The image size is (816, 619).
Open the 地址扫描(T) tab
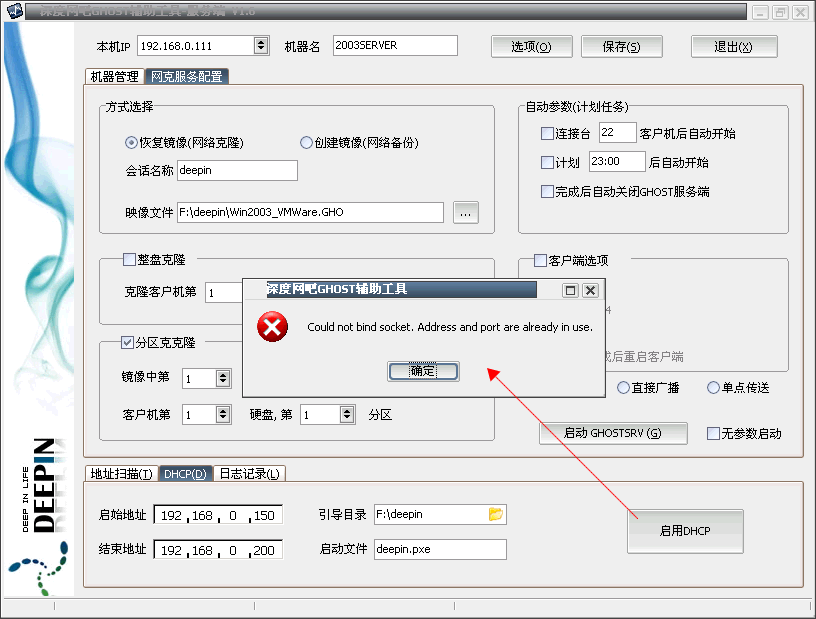[121, 473]
